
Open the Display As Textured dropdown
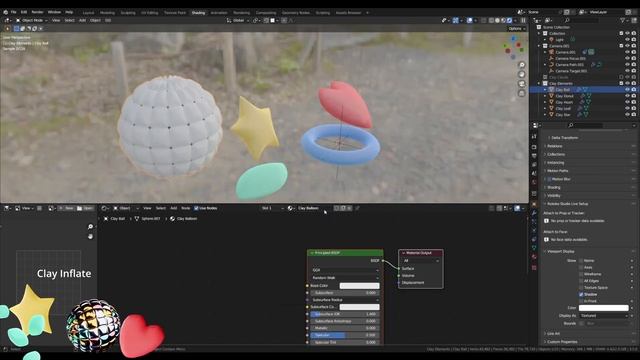pos(604,316)
